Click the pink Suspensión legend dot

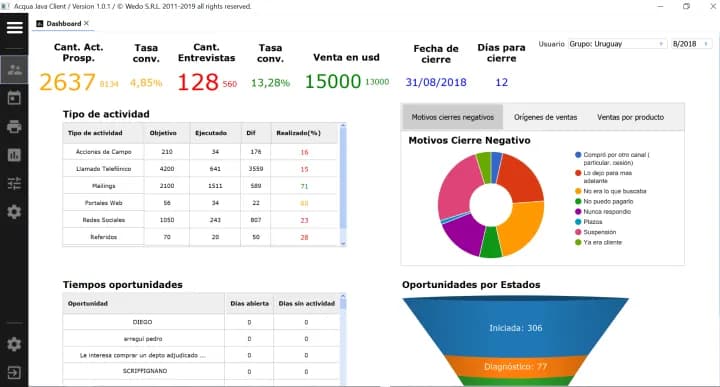coord(578,232)
